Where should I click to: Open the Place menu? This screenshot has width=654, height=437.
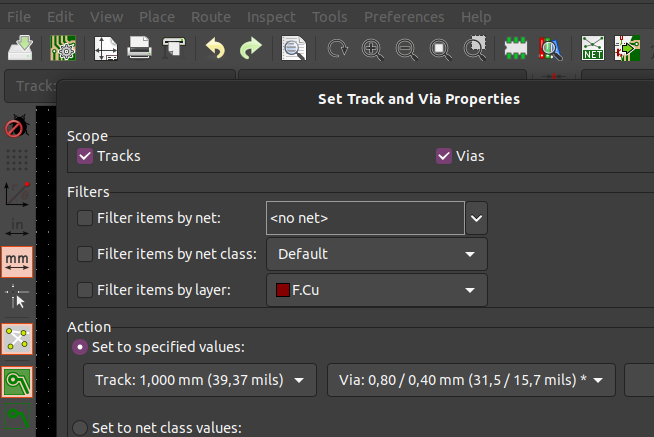pyautogui.click(x=157, y=17)
